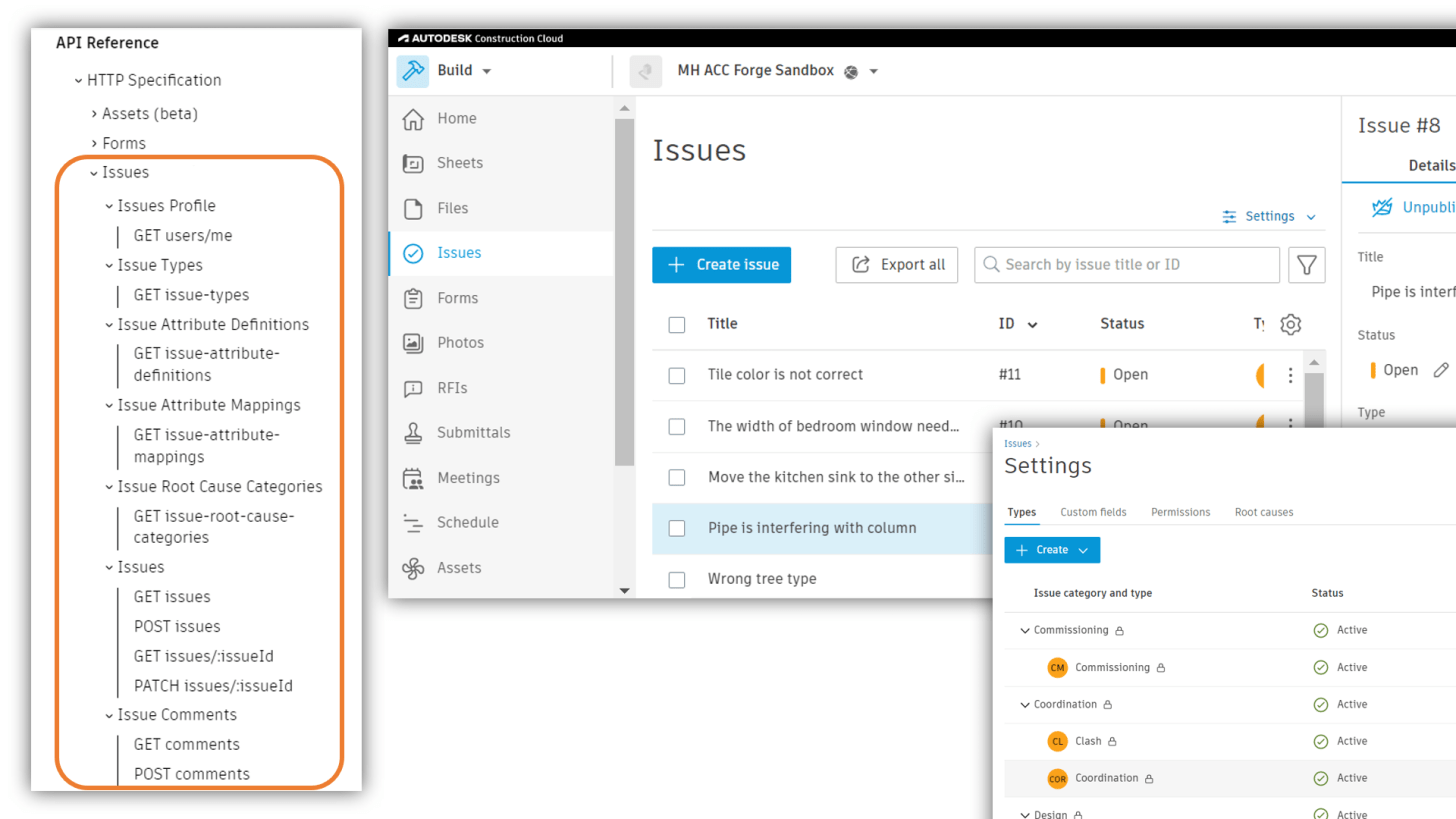Open GET users/me API entry

183,236
